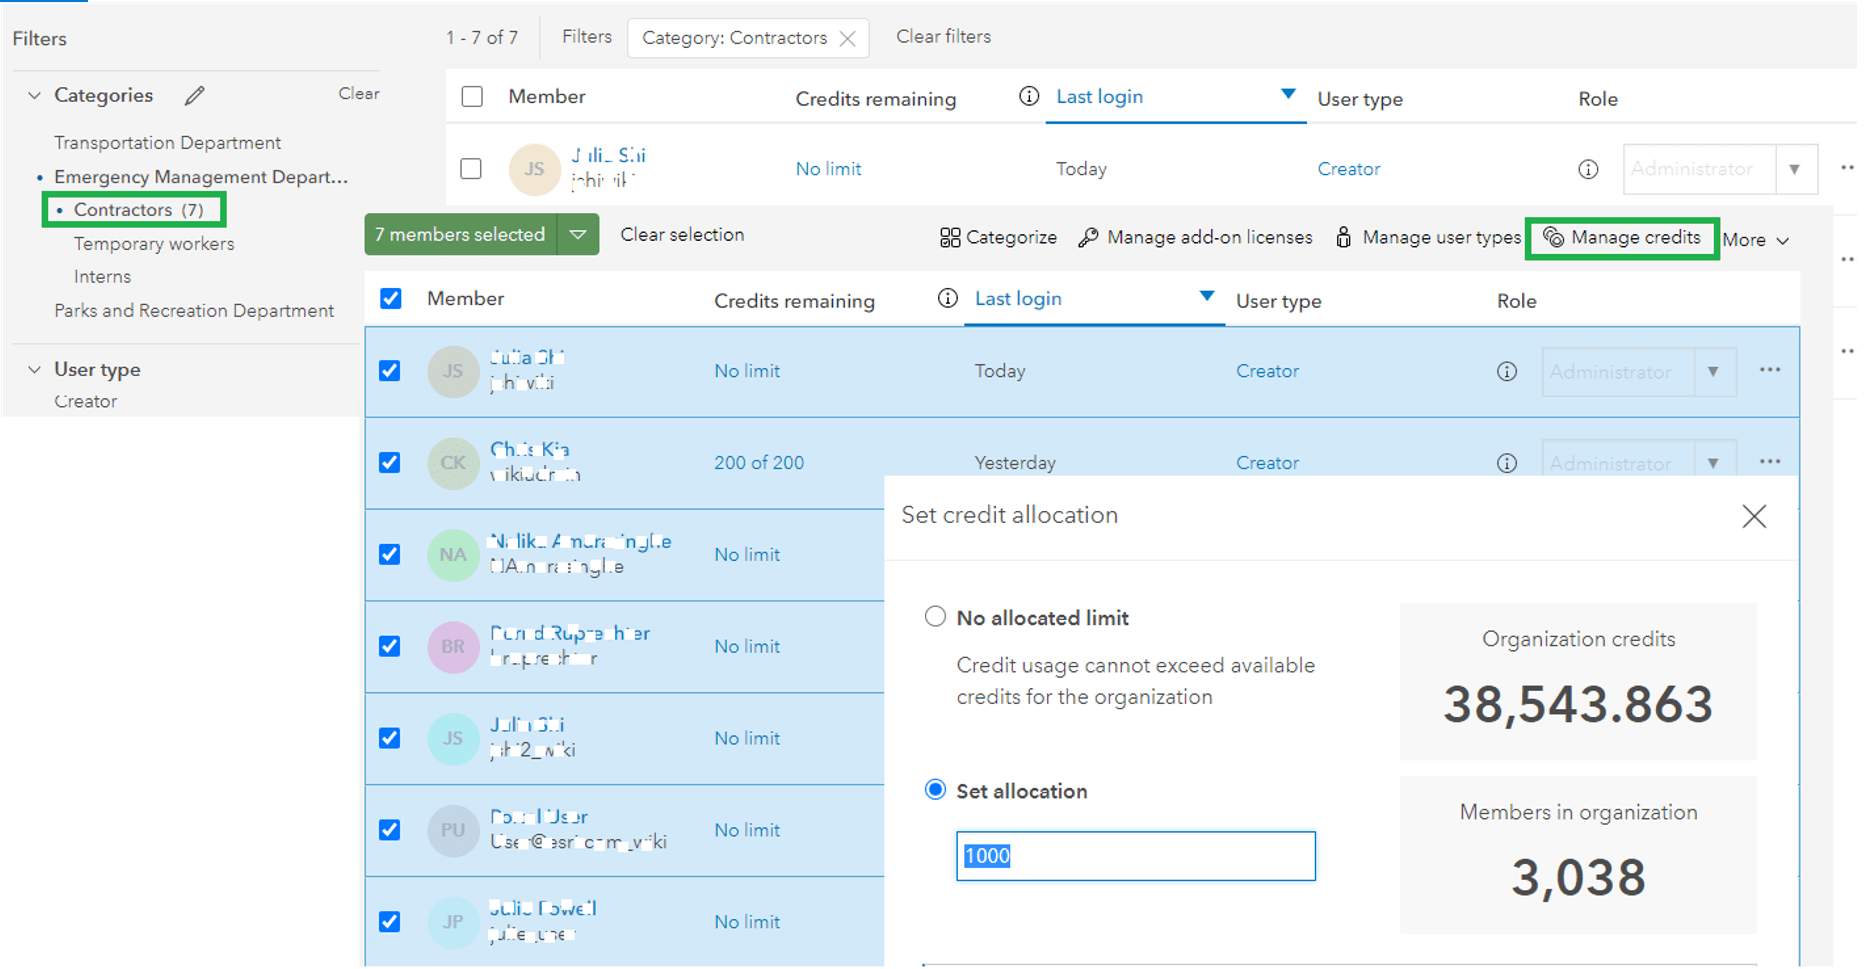
Task: Click the Manage add-on licenses key icon
Action: click(1090, 237)
